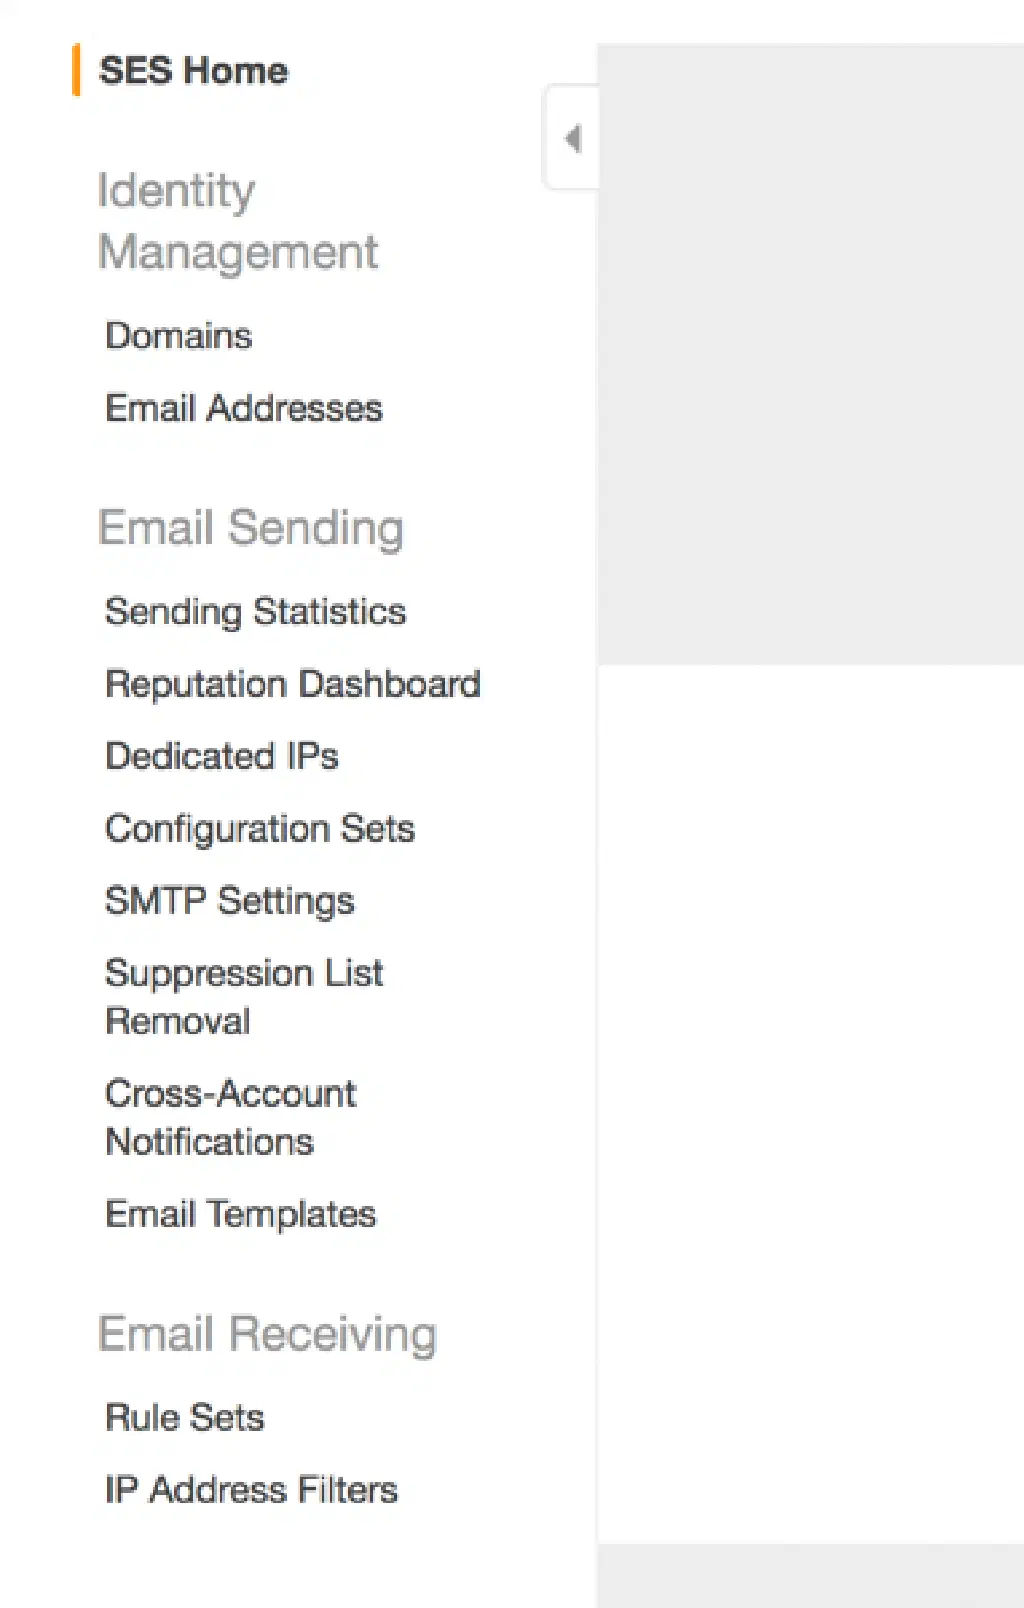View Sending Statistics
Image resolution: width=1024 pixels, height=1608 pixels.
pyautogui.click(x=255, y=611)
